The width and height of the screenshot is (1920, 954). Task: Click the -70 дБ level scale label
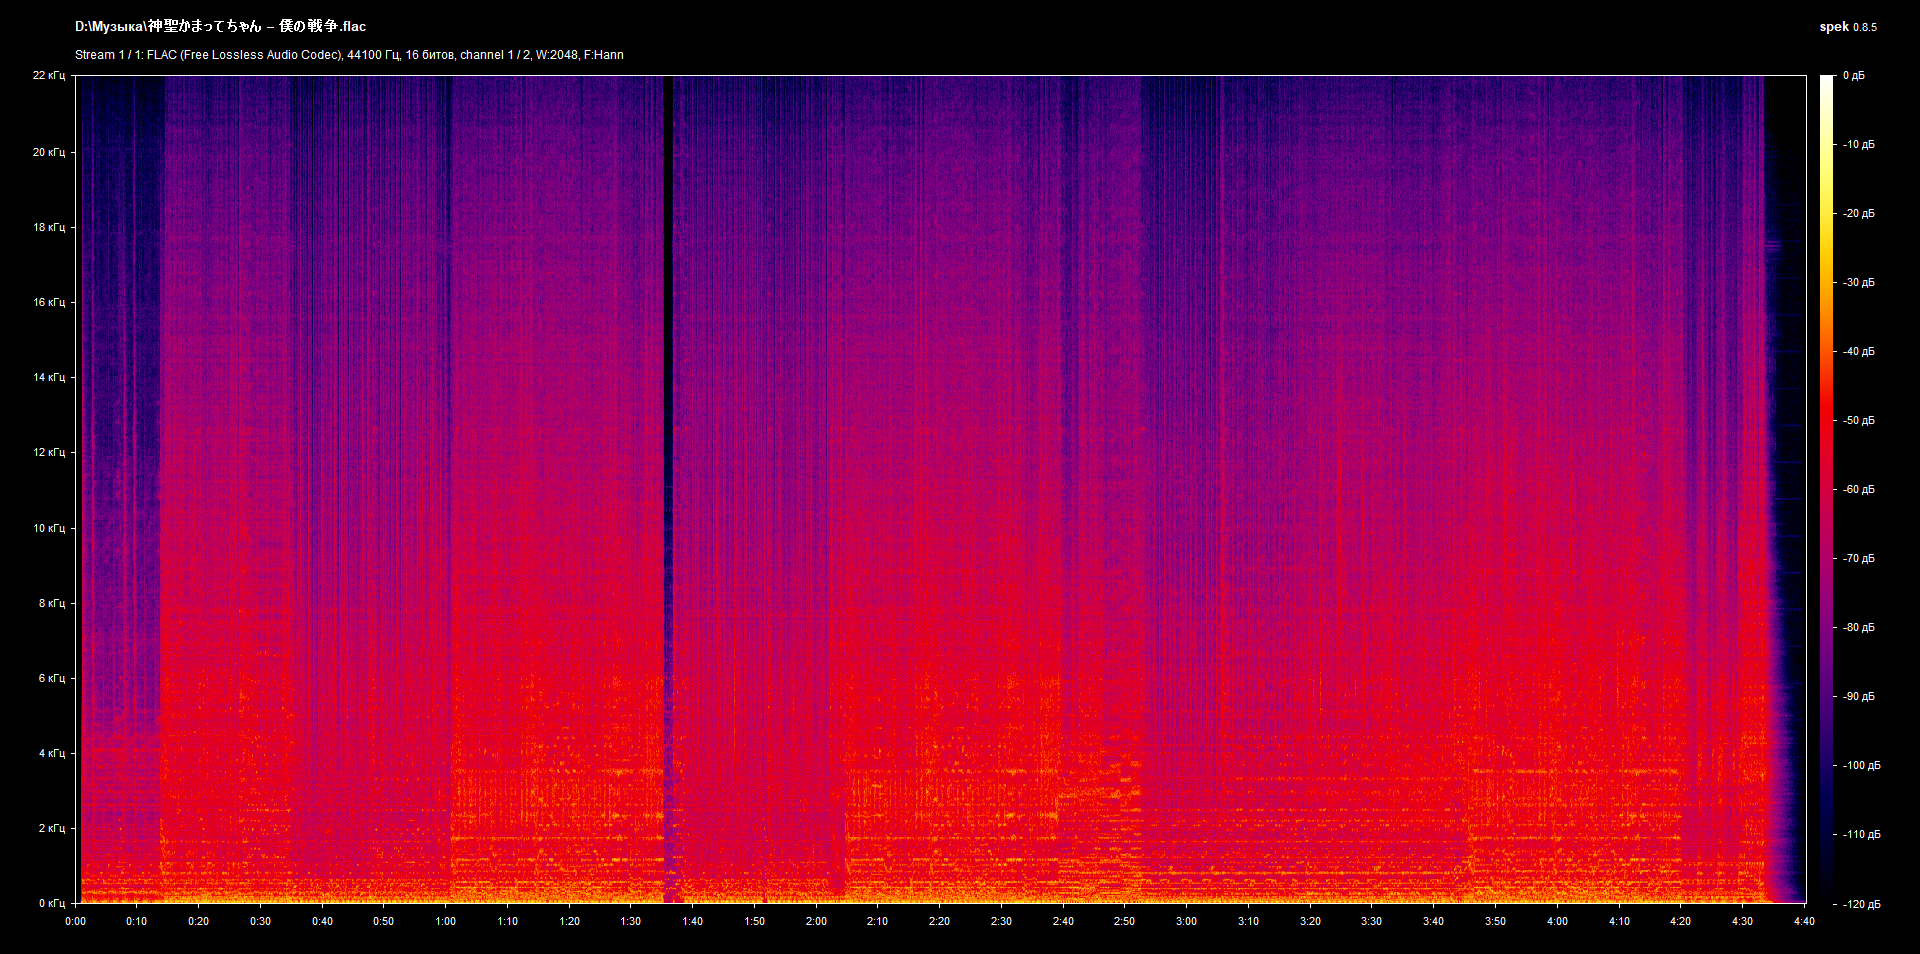tap(1859, 558)
